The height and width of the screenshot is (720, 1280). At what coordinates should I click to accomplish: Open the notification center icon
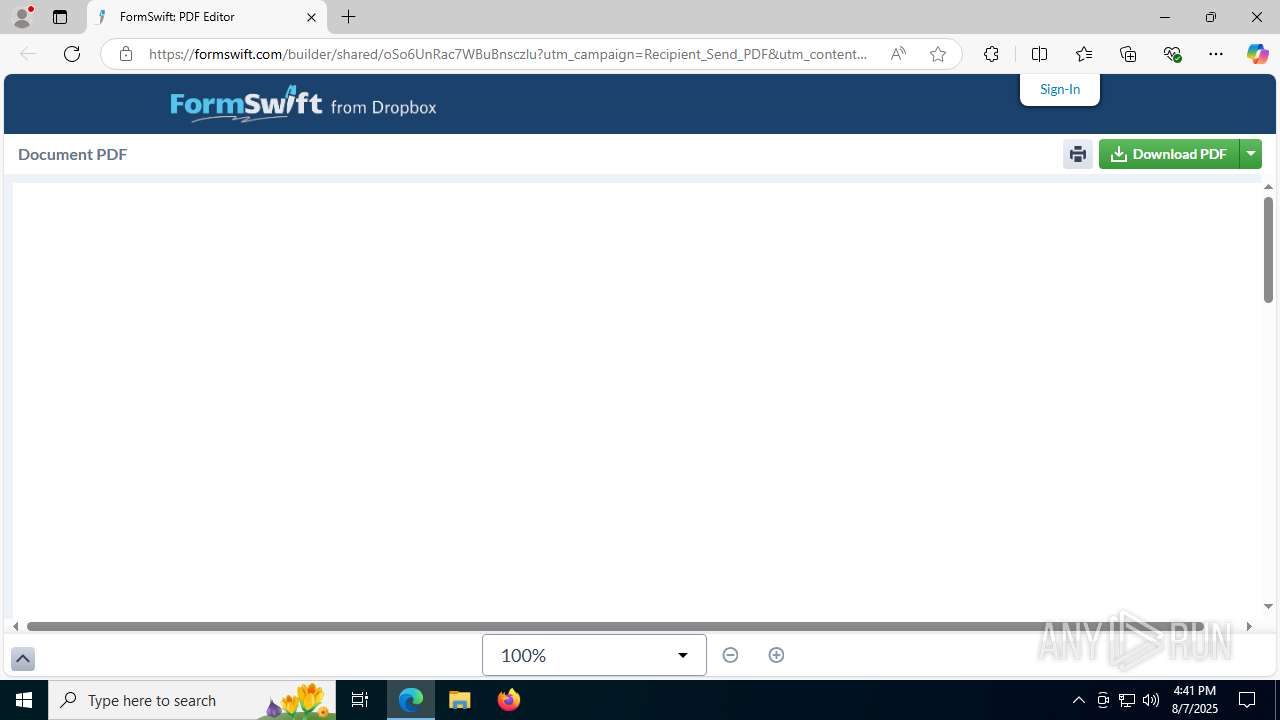[x=1247, y=700]
